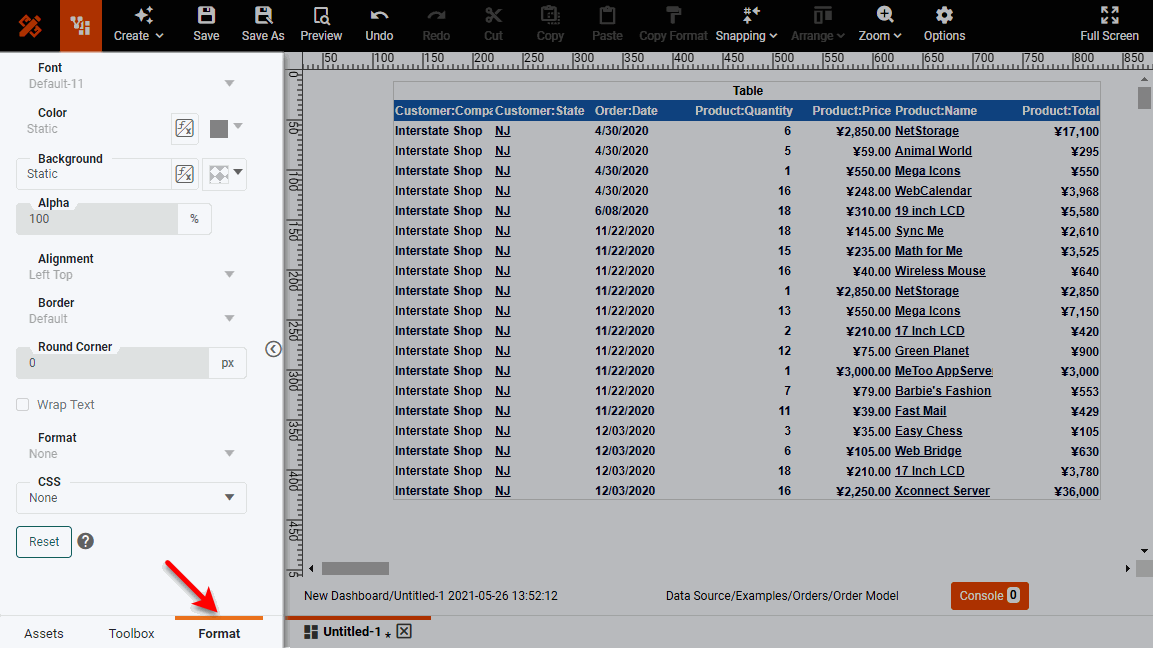Click the Undo icon
1153x648 pixels.
[x=379, y=24]
